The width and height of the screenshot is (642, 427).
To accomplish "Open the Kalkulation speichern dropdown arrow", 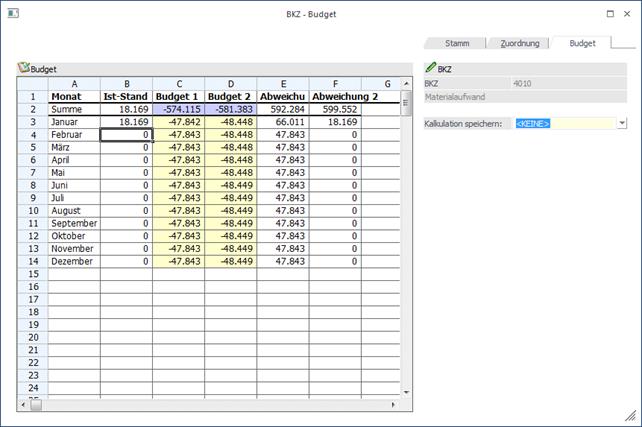I will [622, 123].
